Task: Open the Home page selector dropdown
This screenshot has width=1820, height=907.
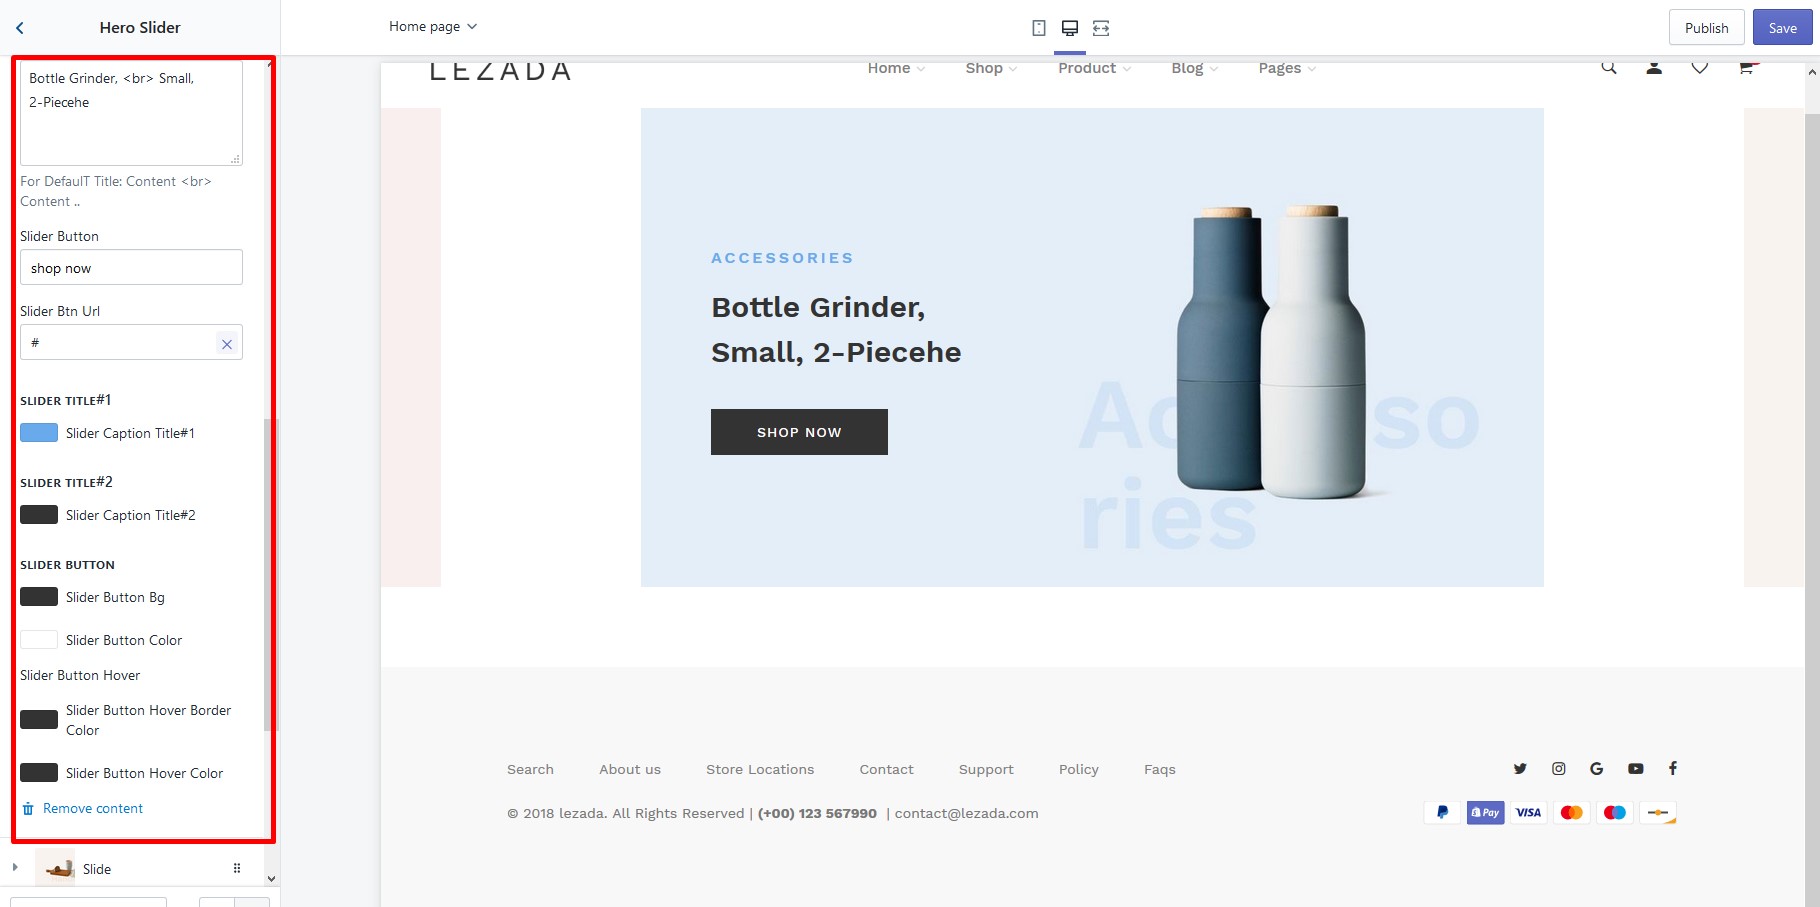Action: [433, 26]
